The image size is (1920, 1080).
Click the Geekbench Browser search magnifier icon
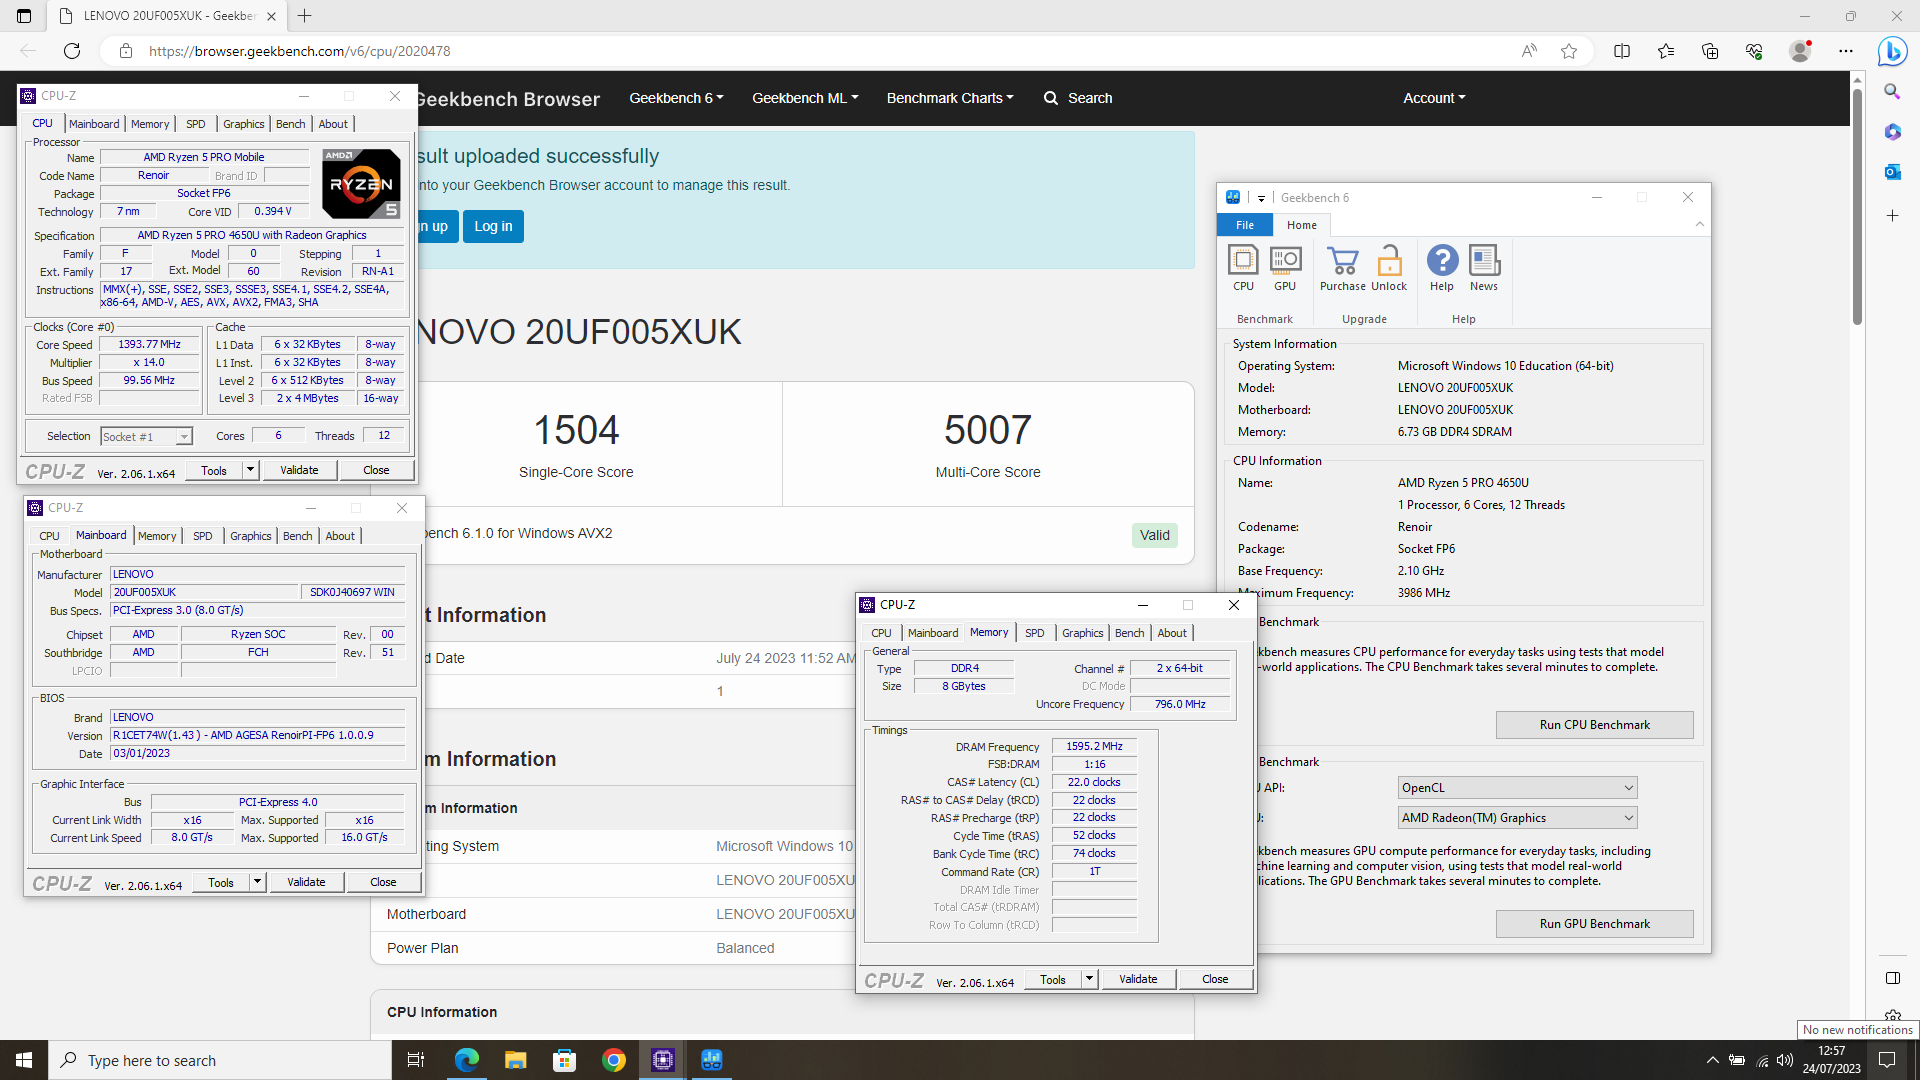tap(1051, 98)
